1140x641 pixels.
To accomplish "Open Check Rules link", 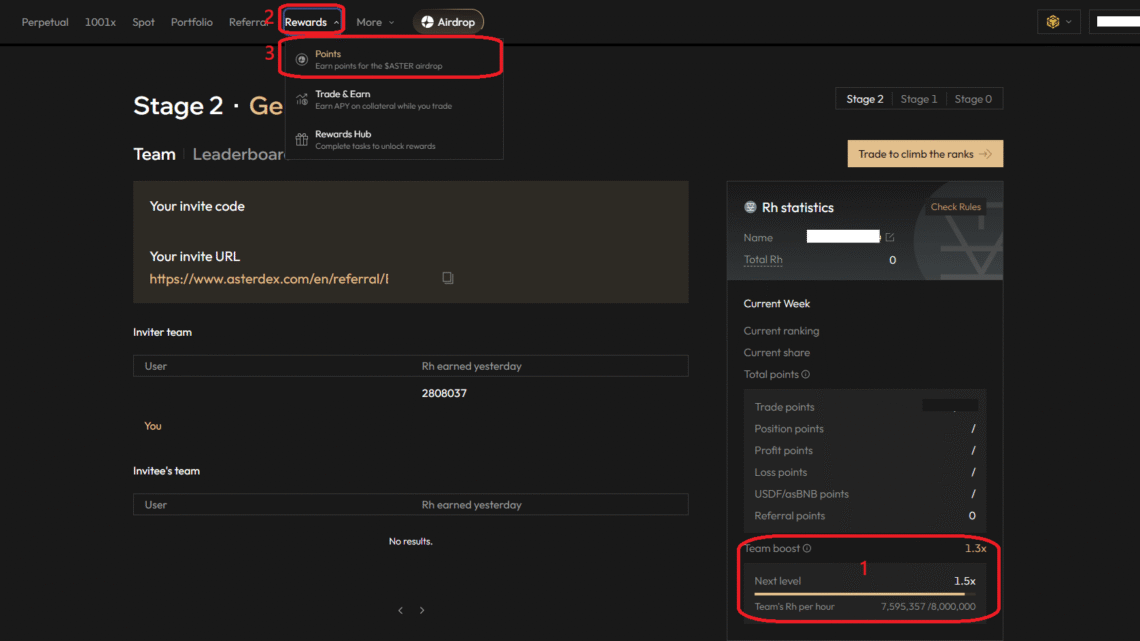I will tap(955, 207).
